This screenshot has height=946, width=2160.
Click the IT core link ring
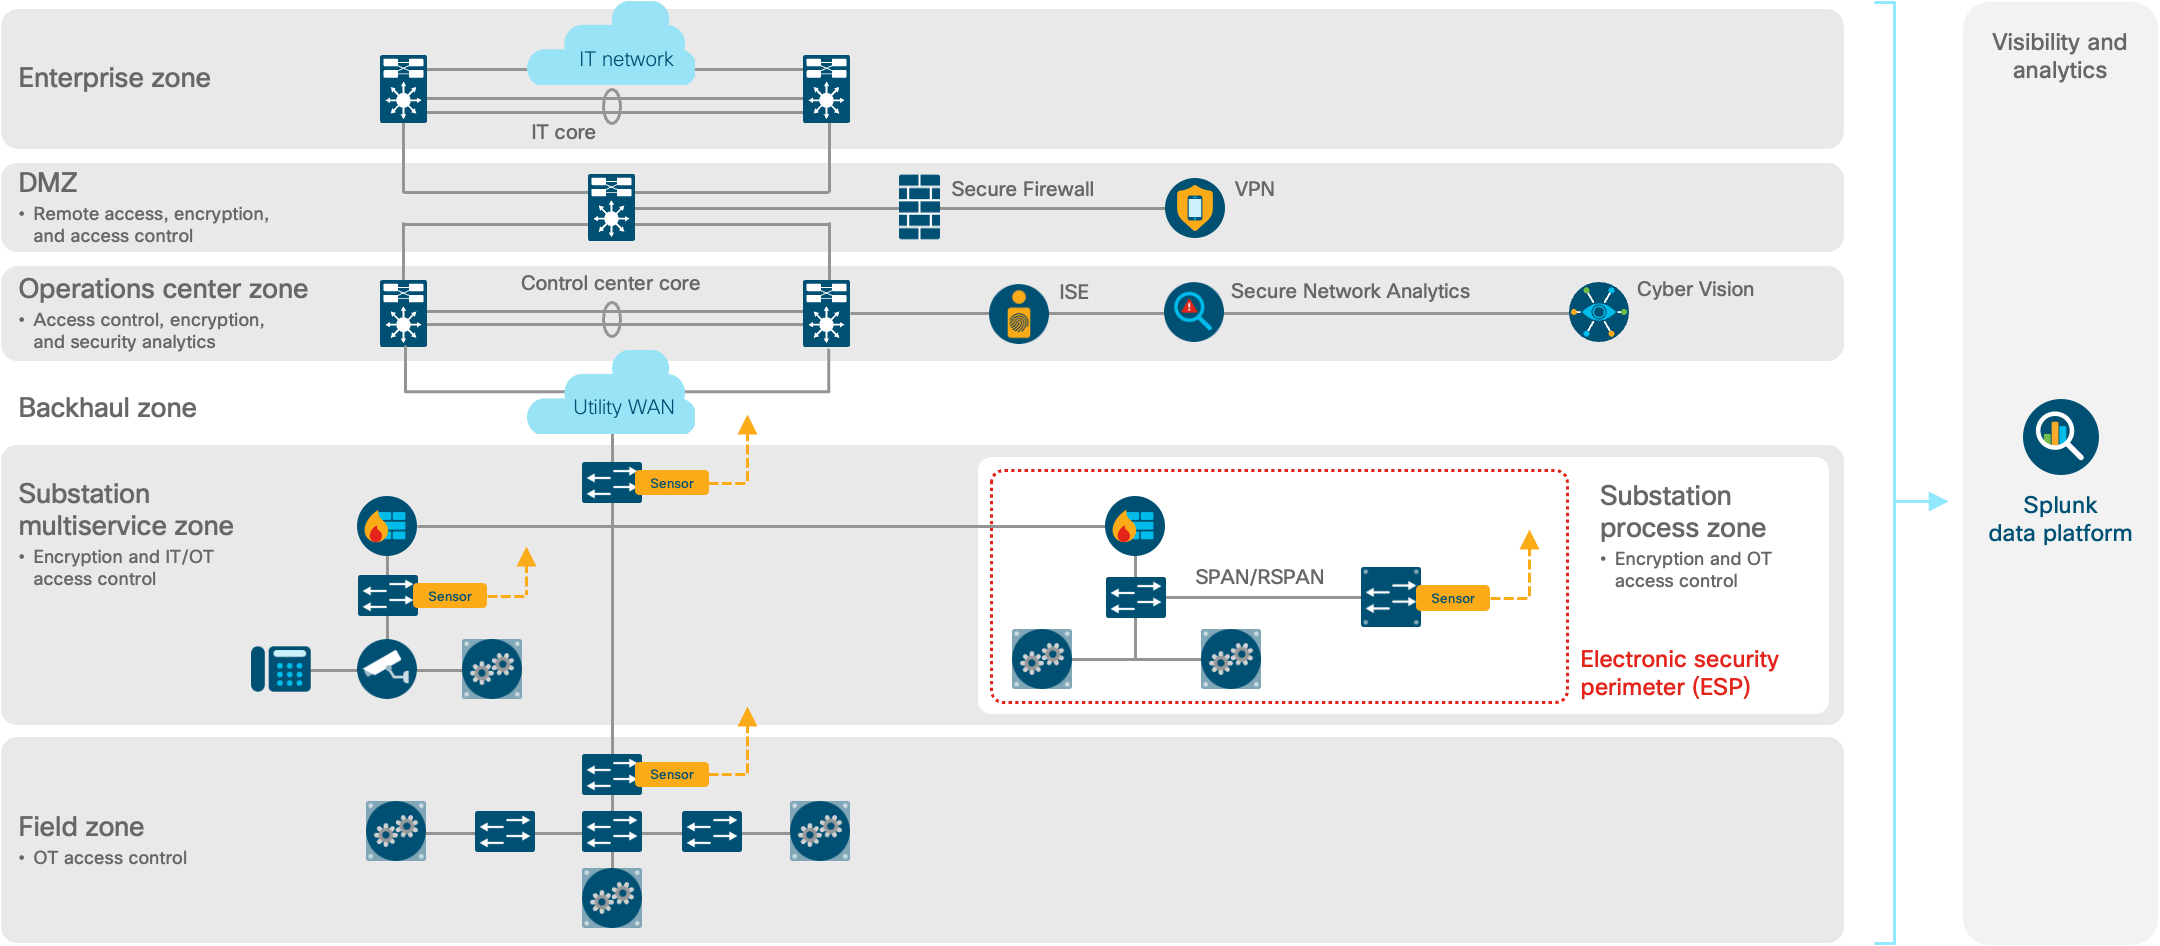point(612,106)
